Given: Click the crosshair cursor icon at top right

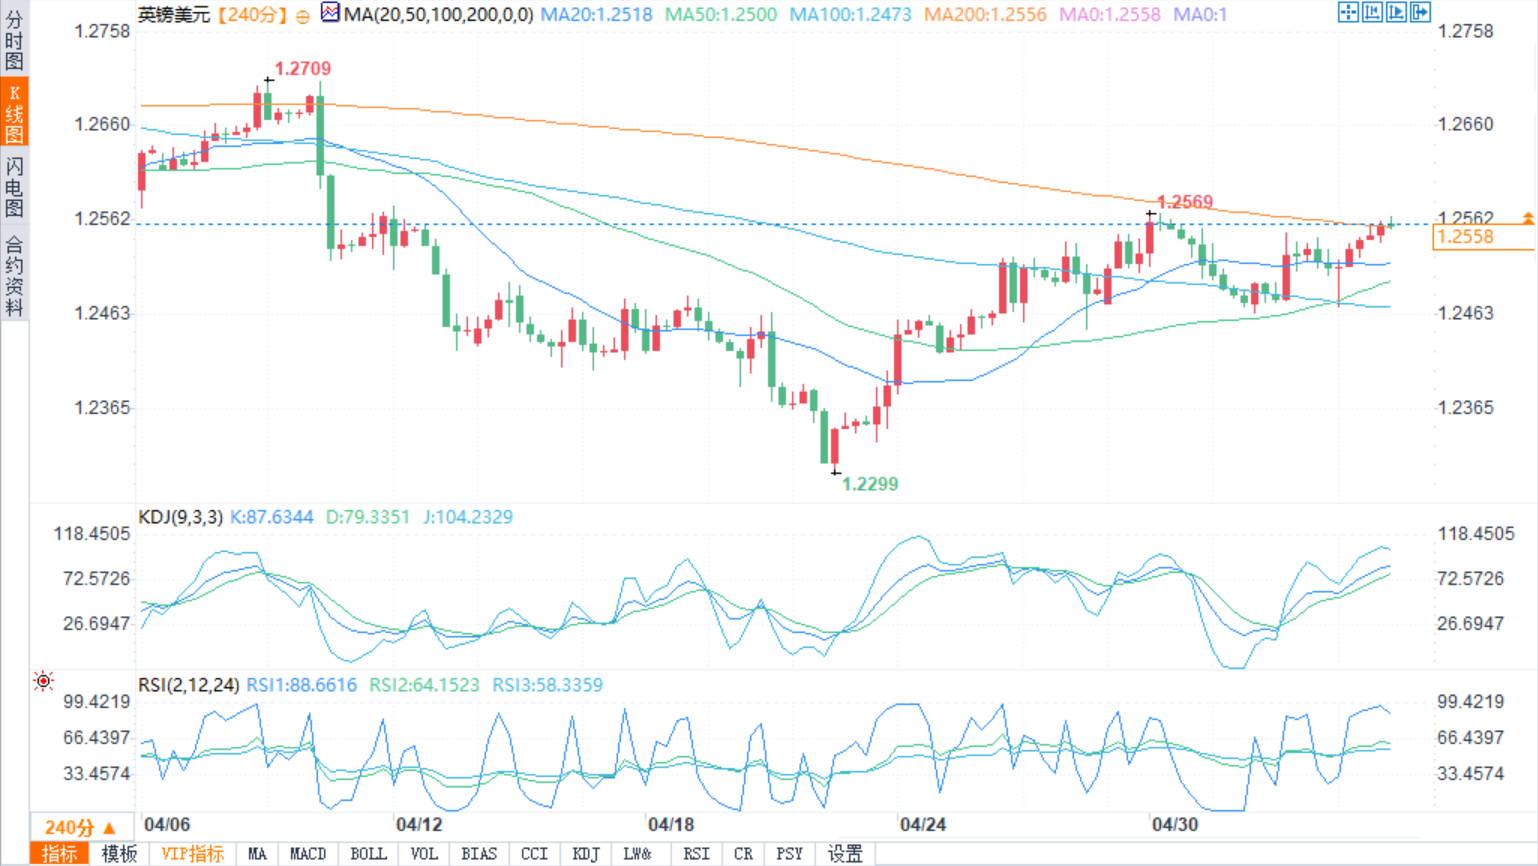Looking at the screenshot, I should coord(1348,12).
